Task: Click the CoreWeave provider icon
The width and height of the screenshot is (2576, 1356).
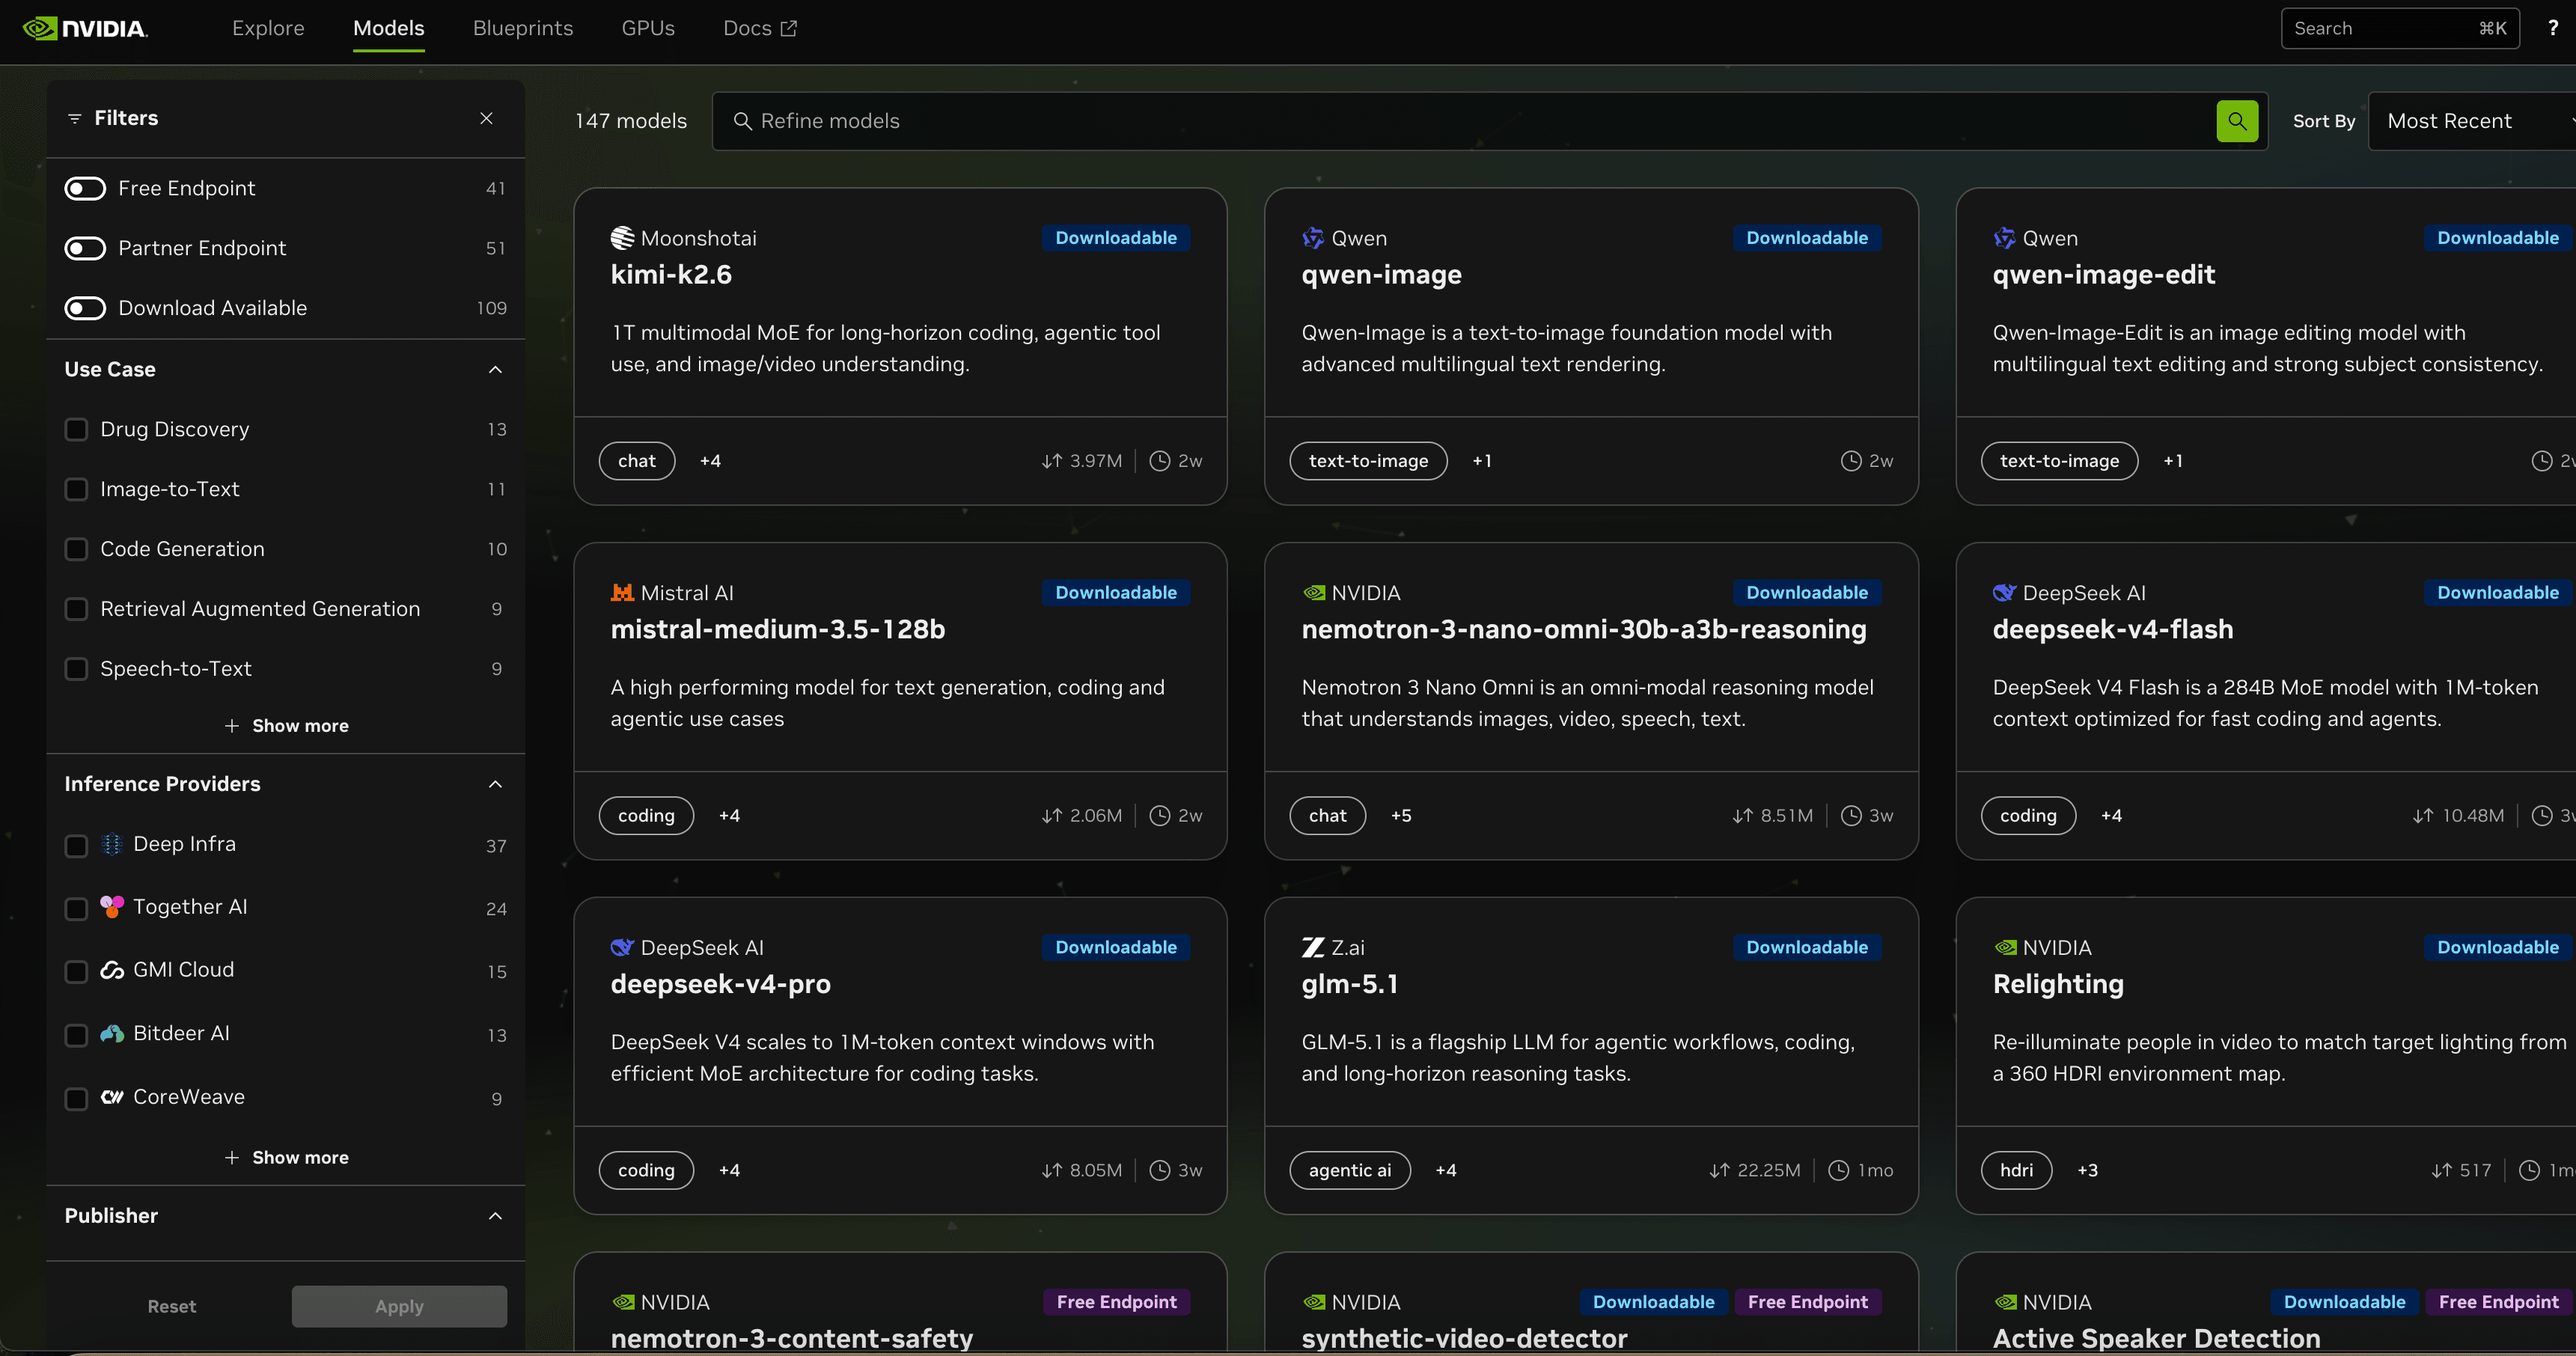Action: pos(112,1097)
